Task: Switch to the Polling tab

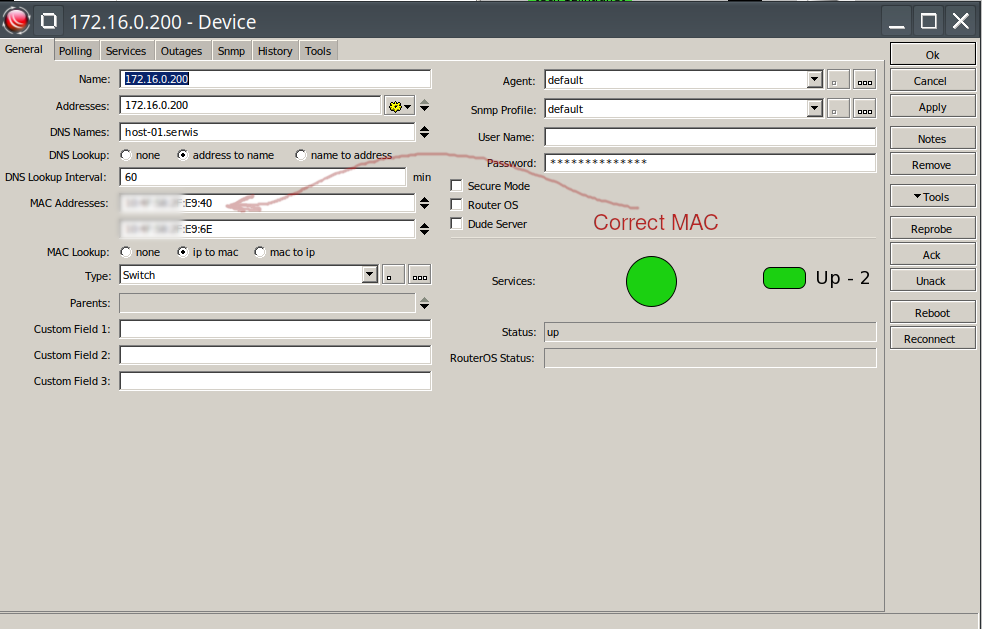Action: click(76, 50)
